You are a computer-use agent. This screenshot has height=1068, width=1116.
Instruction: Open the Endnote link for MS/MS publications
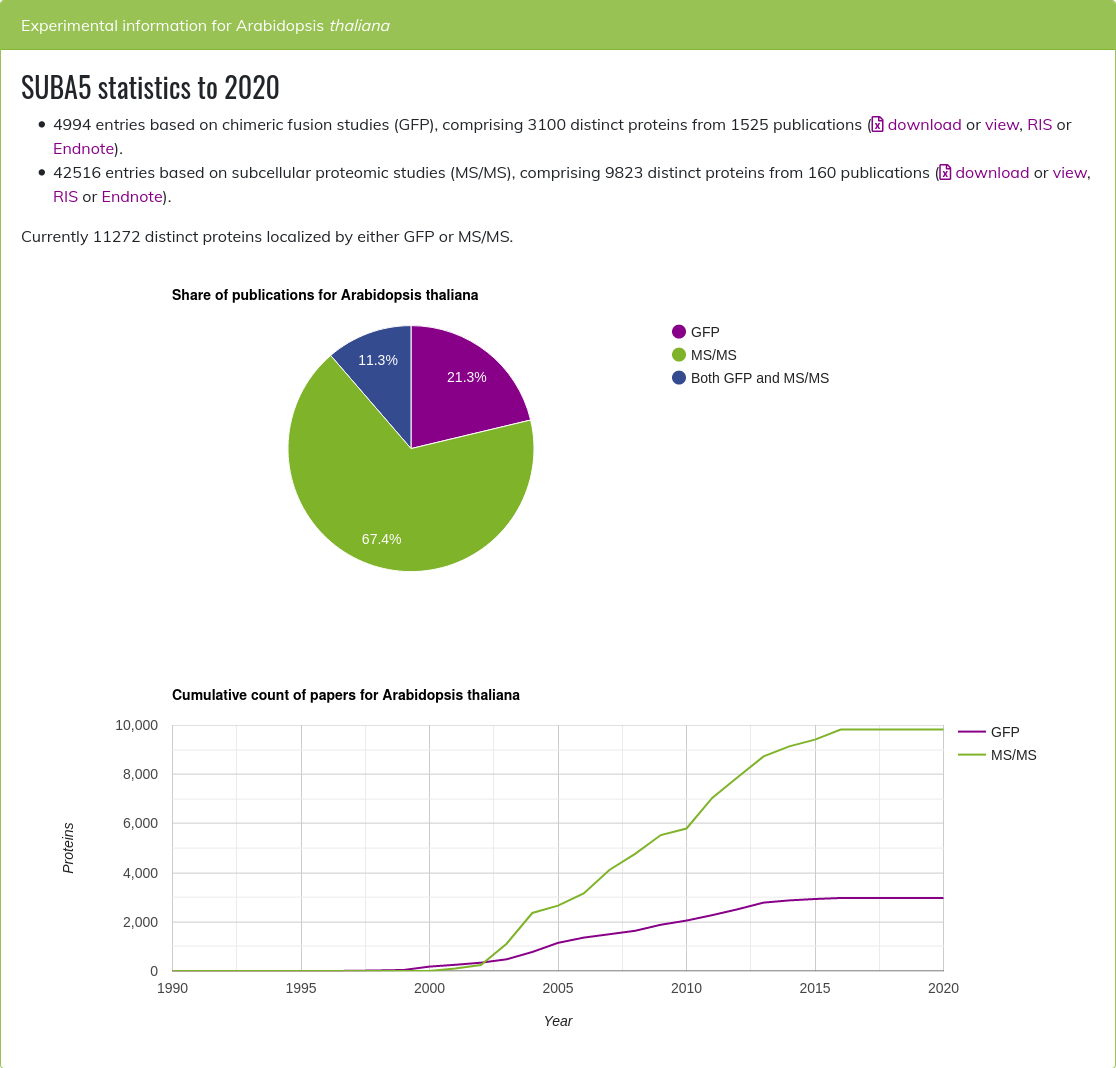pyautogui.click(x=131, y=196)
